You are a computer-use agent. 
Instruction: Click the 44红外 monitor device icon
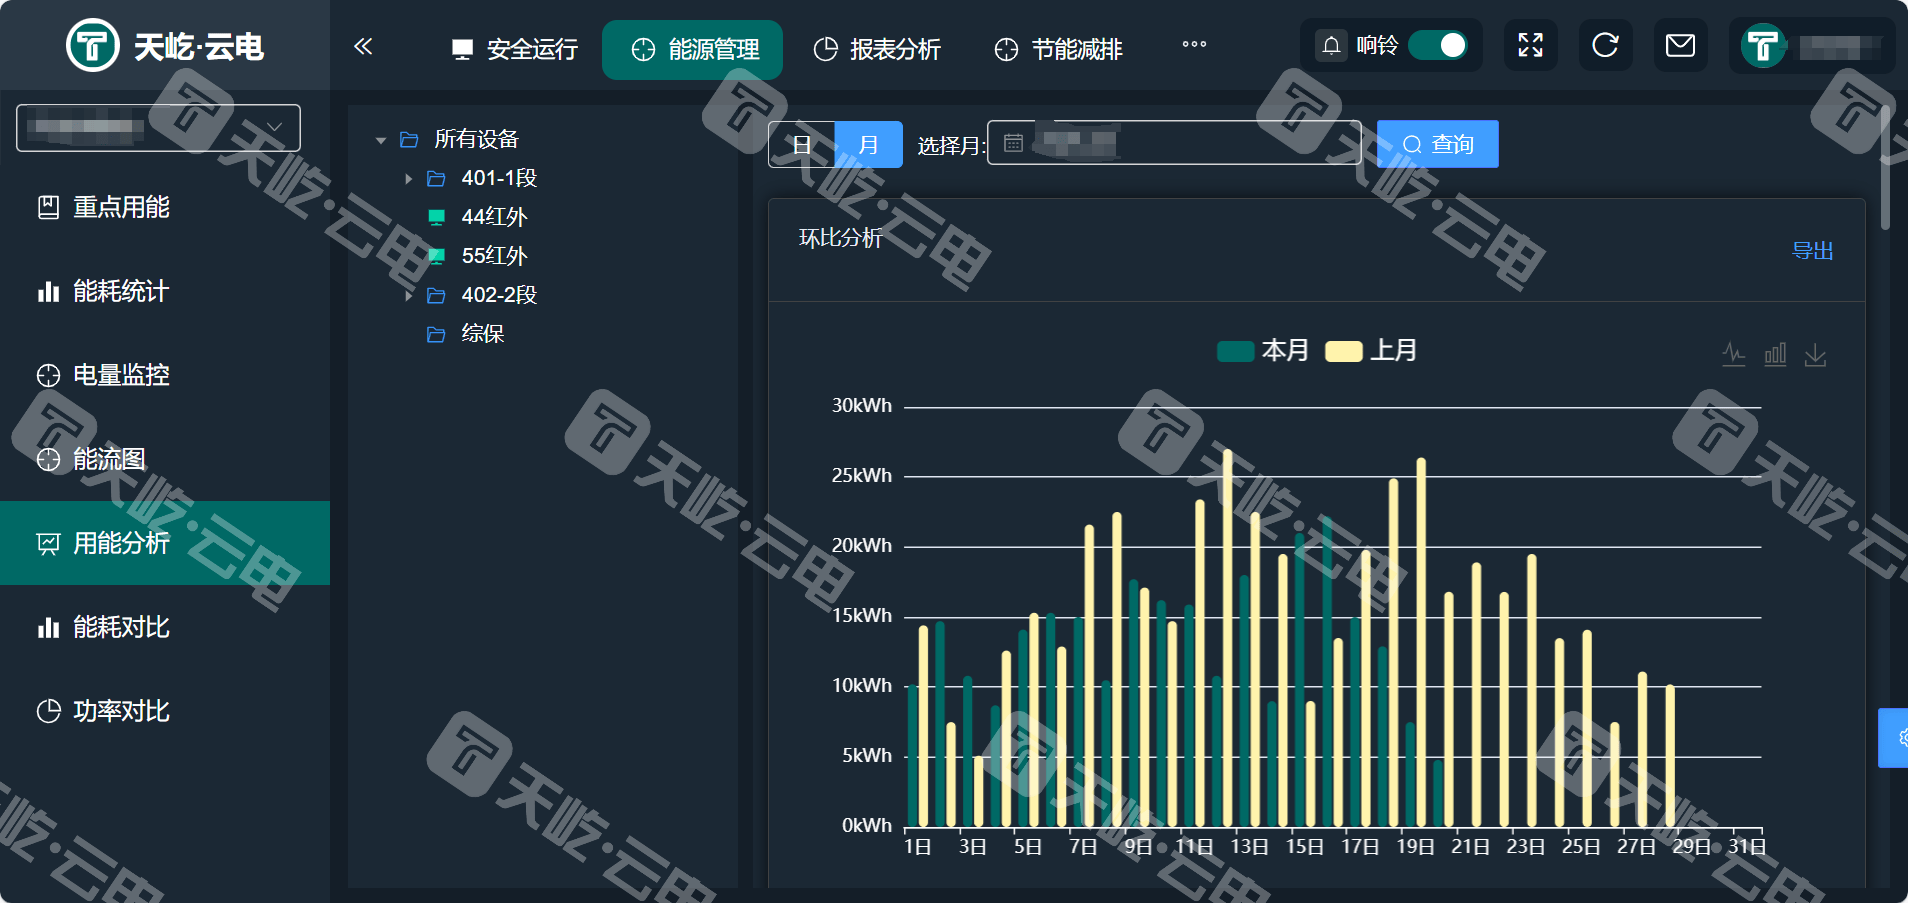[436, 217]
